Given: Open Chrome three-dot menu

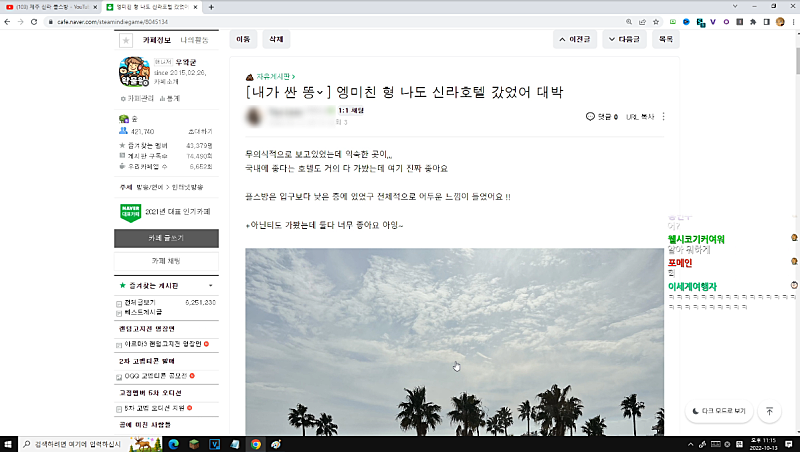Looking at the screenshot, I should 793,22.
